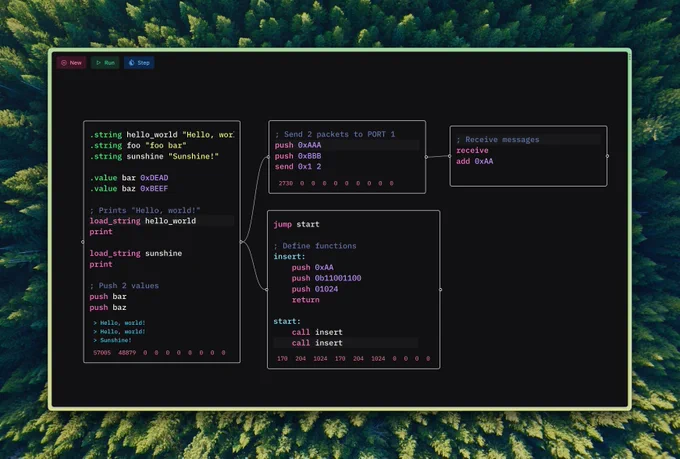Click the stack value 2730
Image resolution: width=680 pixels, height=459 pixels.
(285, 184)
